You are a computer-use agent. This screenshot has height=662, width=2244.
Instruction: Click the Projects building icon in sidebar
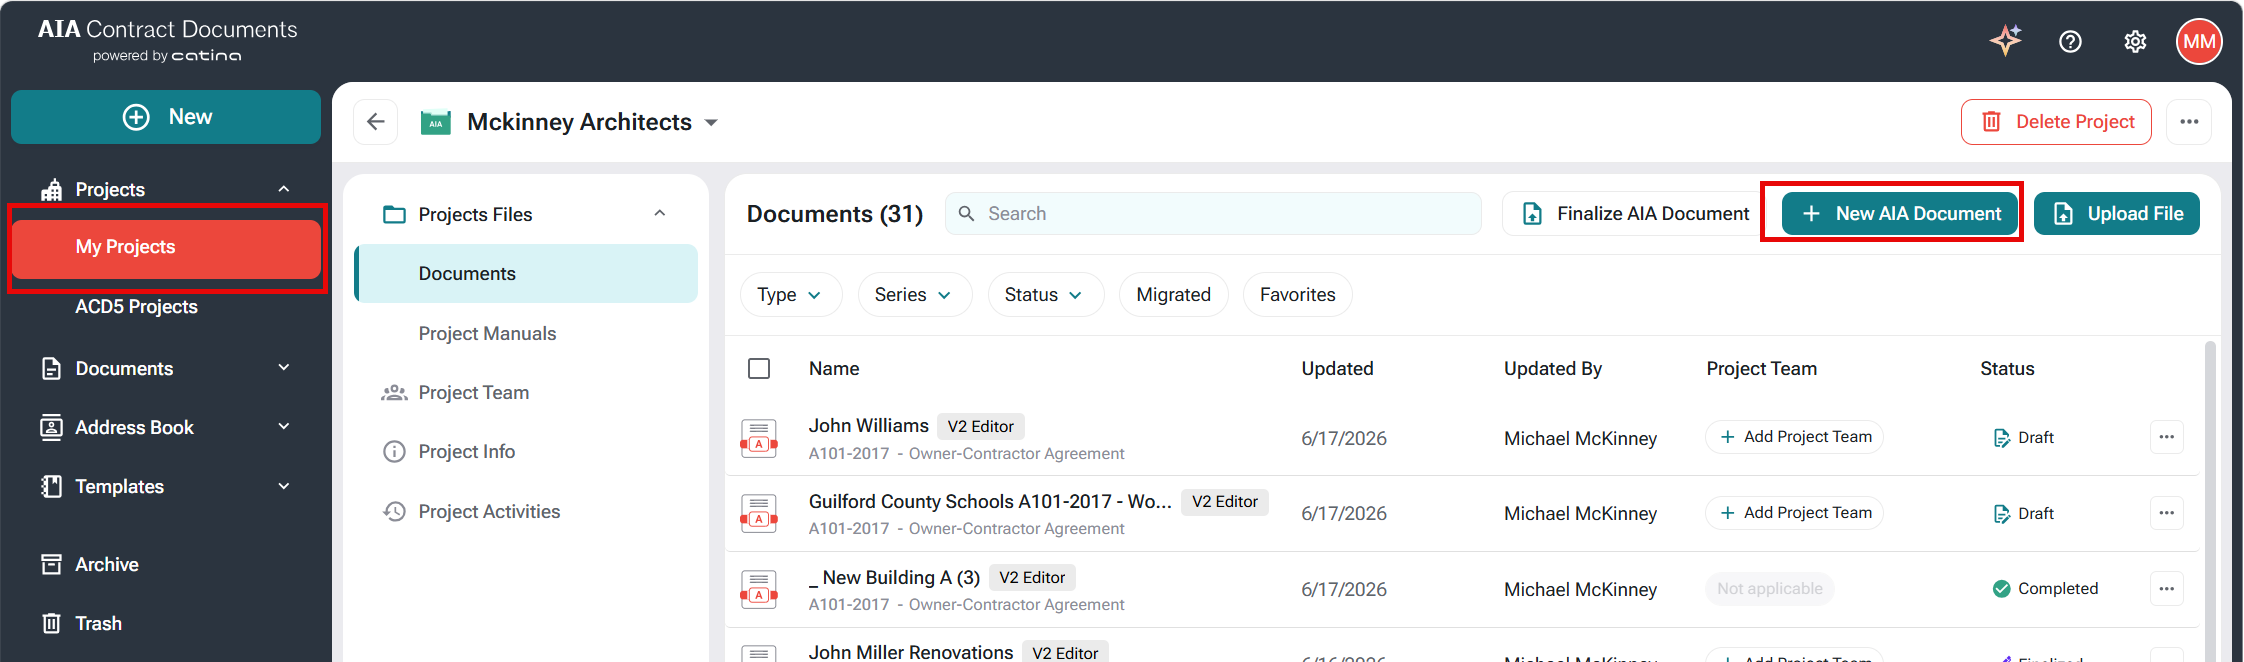point(51,190)
